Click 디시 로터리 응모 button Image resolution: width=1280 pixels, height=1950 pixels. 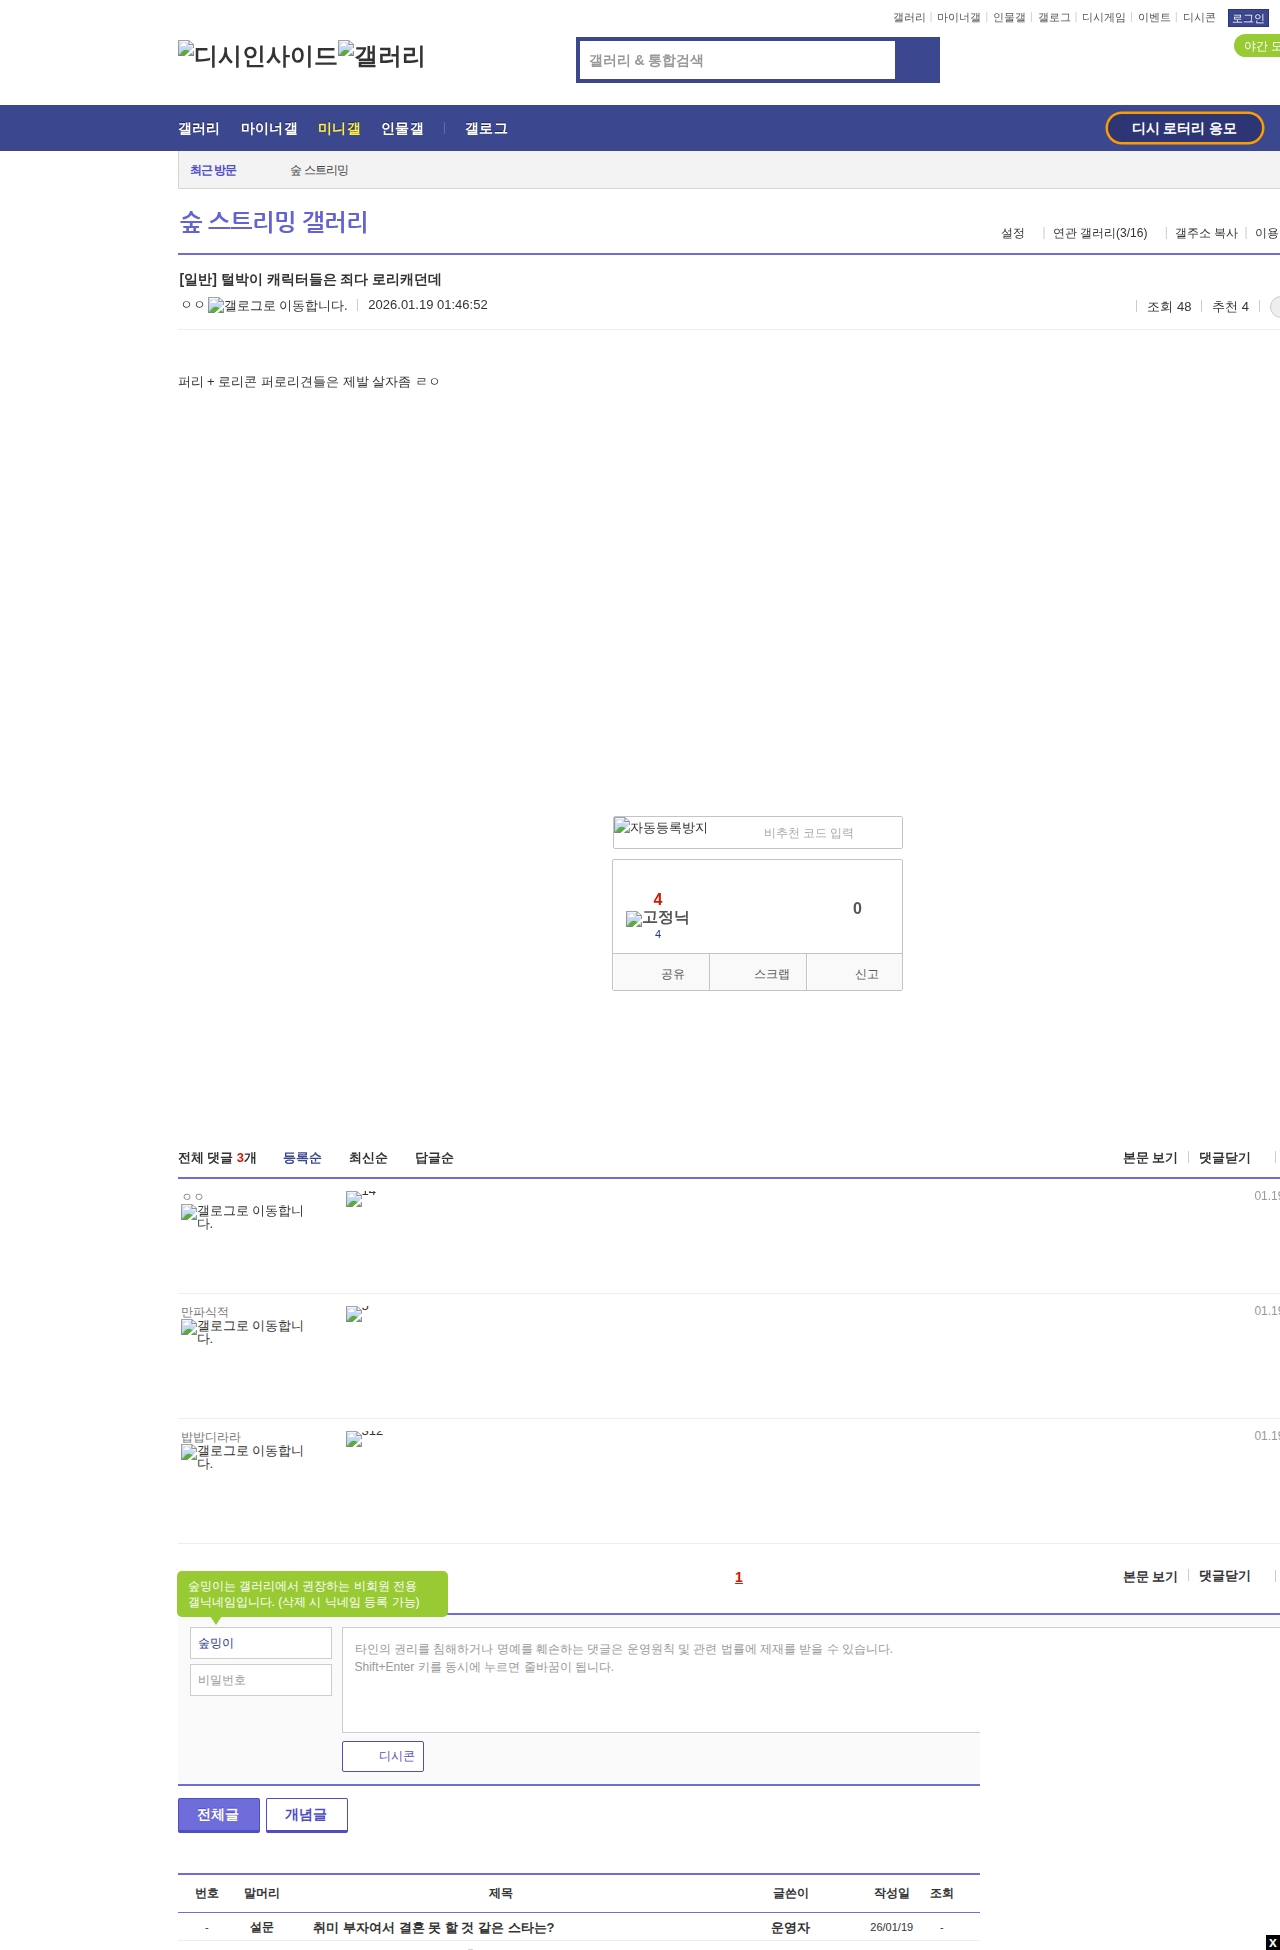pyautogui.click(x=1184, y=128)
